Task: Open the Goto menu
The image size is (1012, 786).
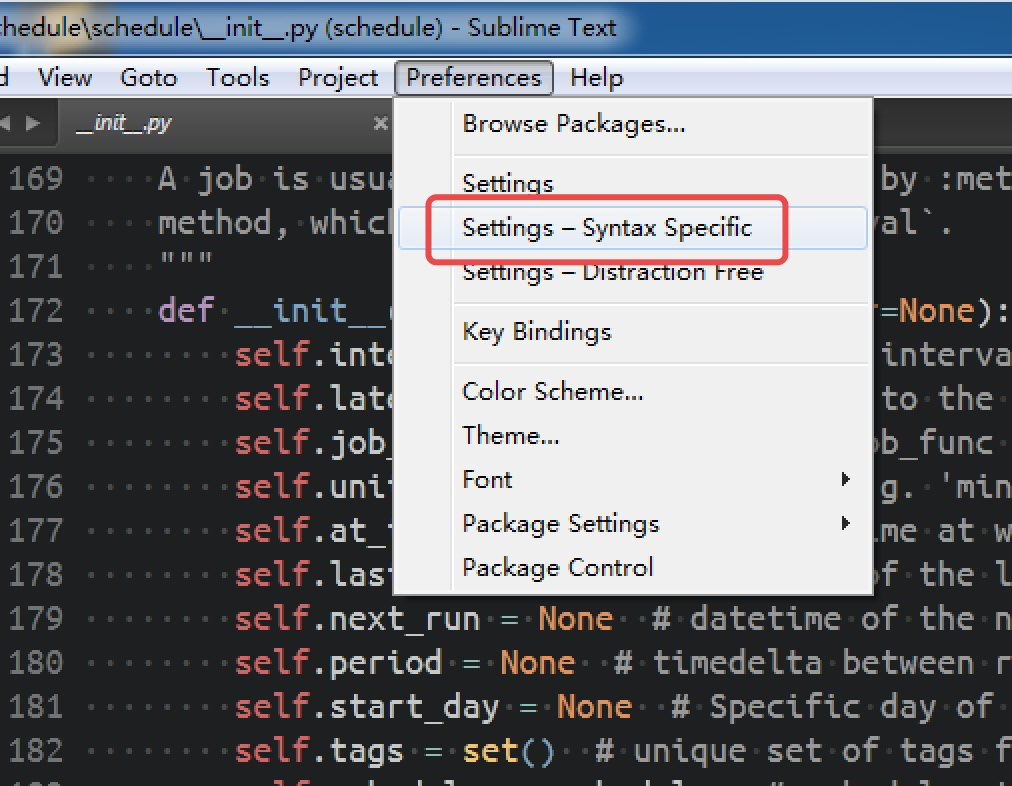Action: 148,77
